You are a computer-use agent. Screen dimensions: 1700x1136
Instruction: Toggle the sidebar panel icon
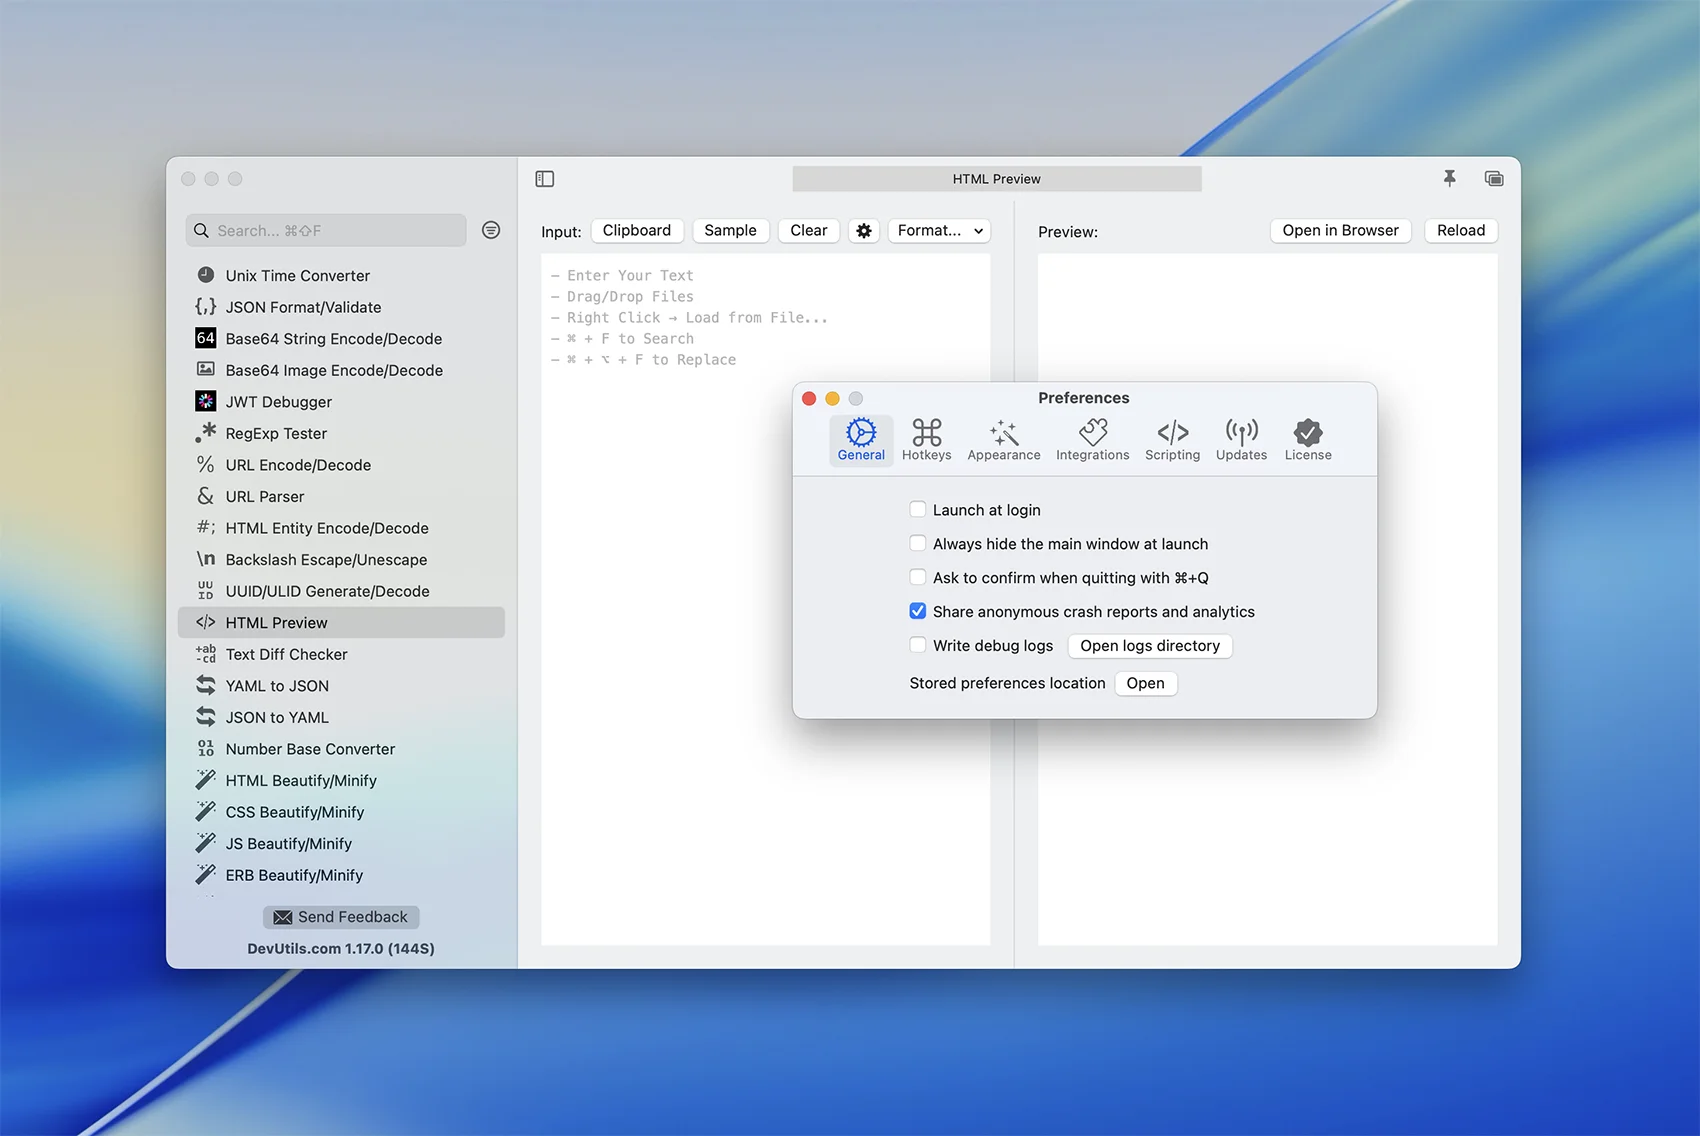pyautogui.click(x=545, y=179)
